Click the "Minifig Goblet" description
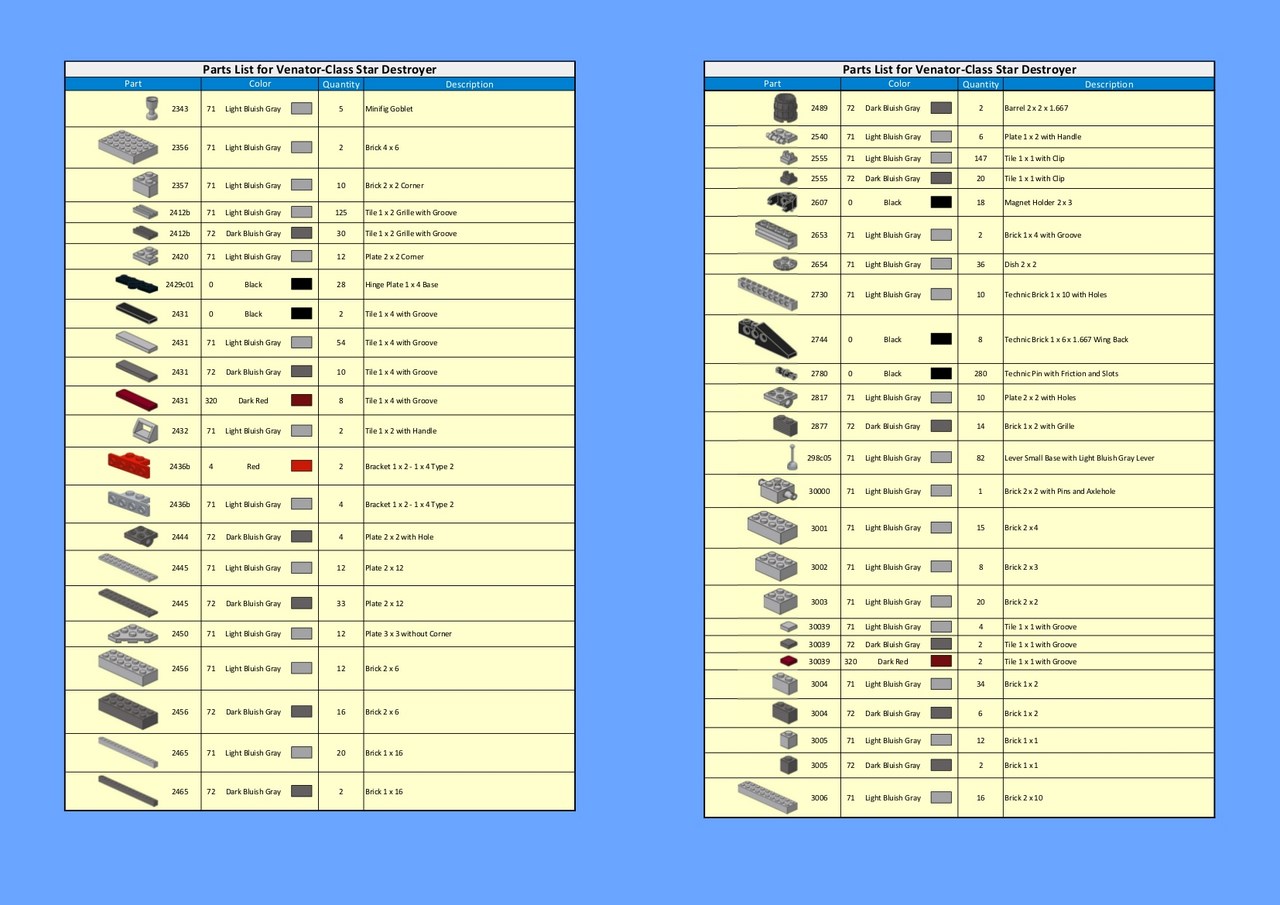 (389, 109)
